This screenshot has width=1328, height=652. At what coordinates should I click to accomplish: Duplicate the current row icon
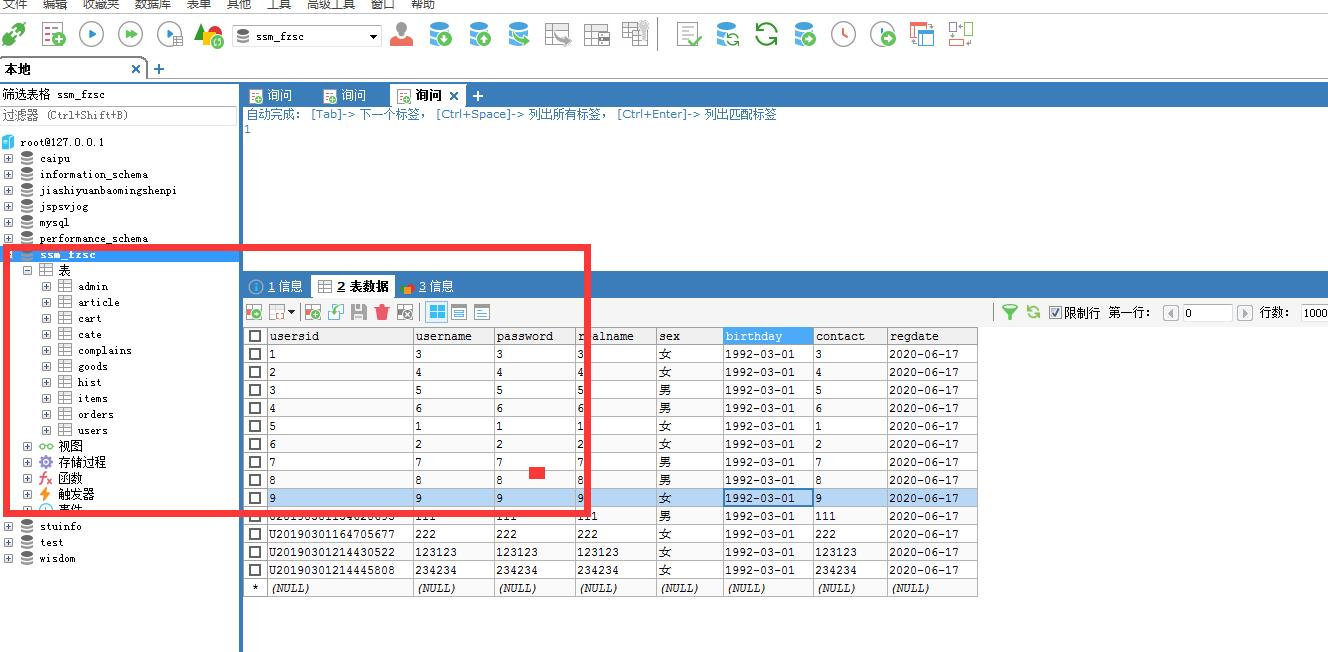(x=336, y=313)
